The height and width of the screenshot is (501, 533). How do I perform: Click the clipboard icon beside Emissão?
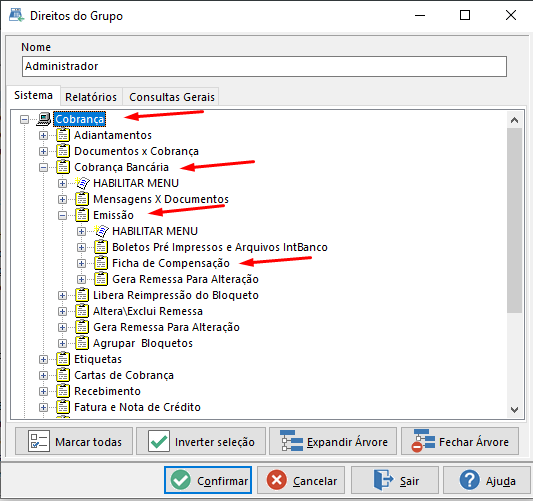[x=82, y=215]
